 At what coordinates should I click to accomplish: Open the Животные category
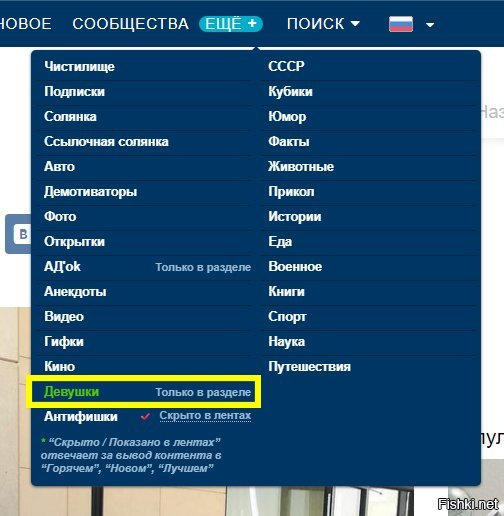point(301,166)
